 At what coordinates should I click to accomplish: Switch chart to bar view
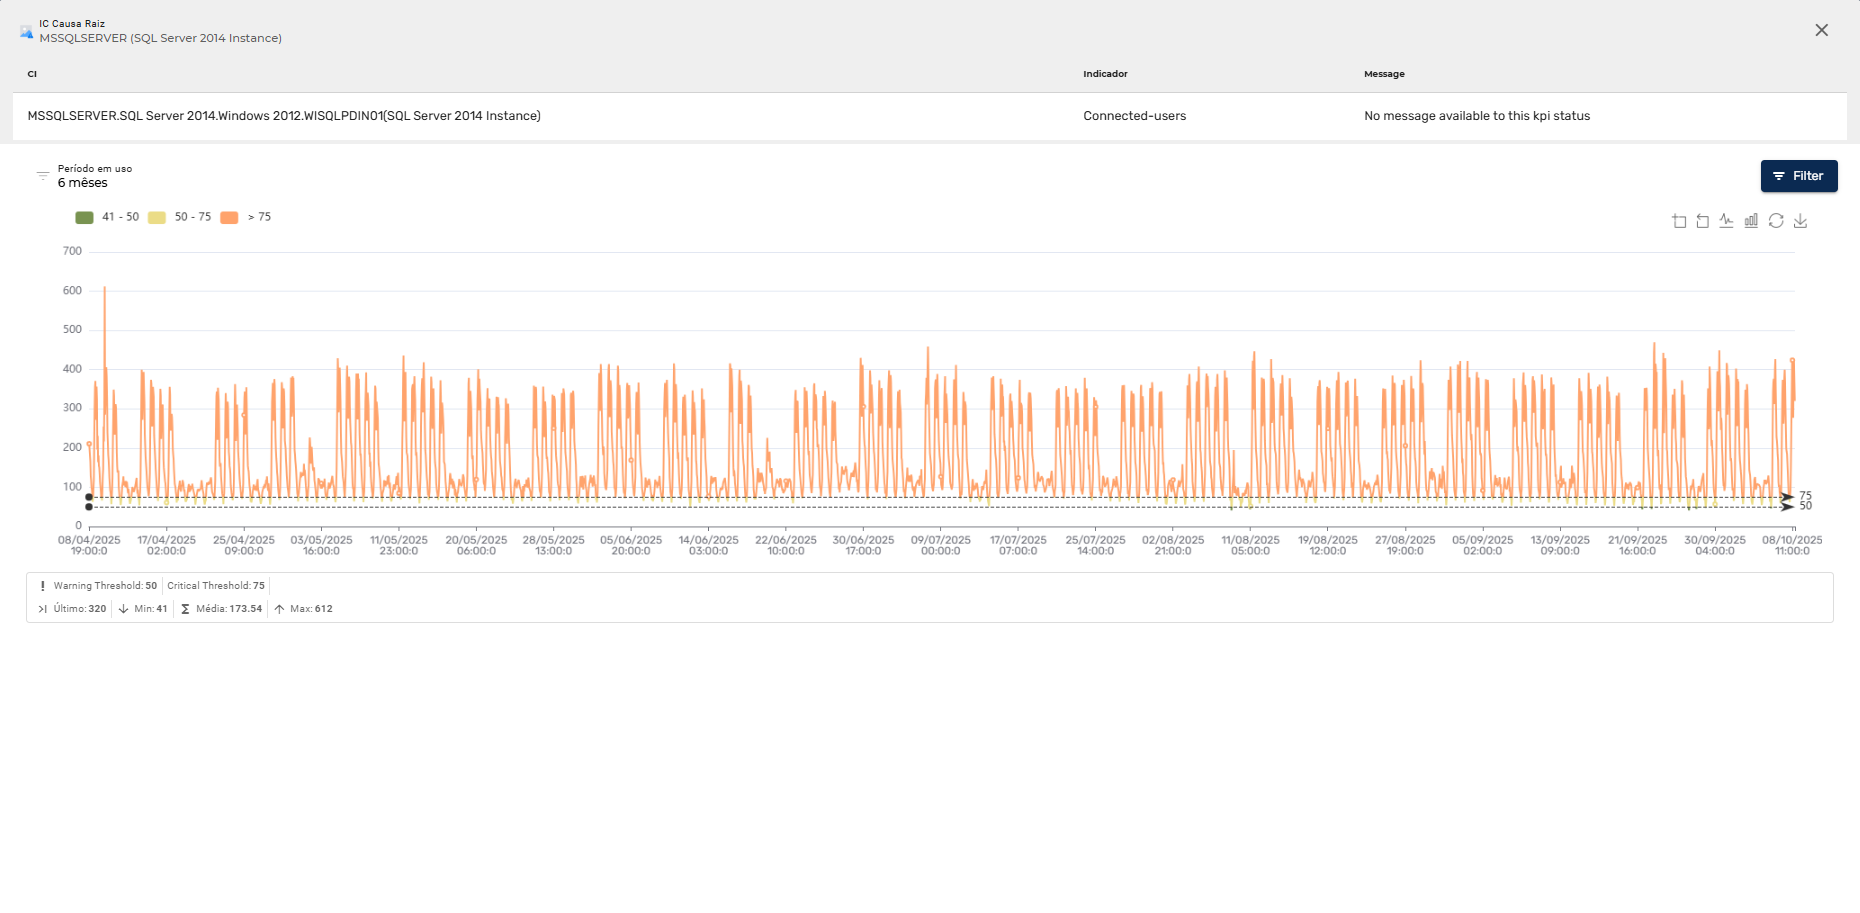pos(1751,221)
